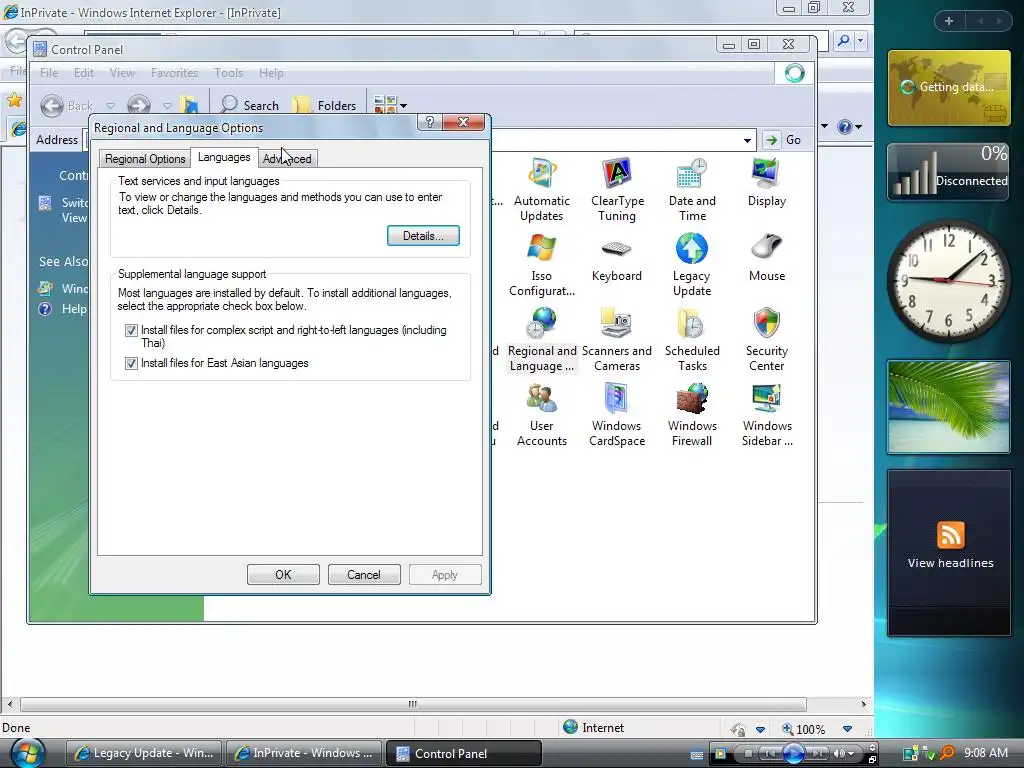Click the previous track button on taskbar player
This screenshot has height=768, width=1024.
[x=771, y=754]
